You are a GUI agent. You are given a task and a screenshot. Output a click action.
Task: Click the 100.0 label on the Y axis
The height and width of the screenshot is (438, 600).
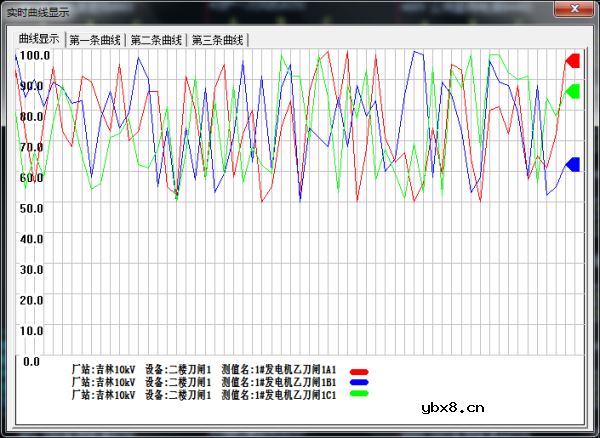(34, 55)
